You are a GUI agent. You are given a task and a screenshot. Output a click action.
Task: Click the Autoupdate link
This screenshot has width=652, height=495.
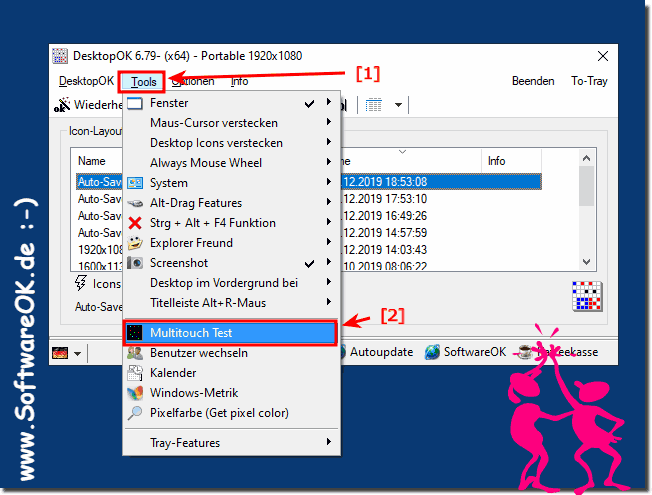coord(381,352)
